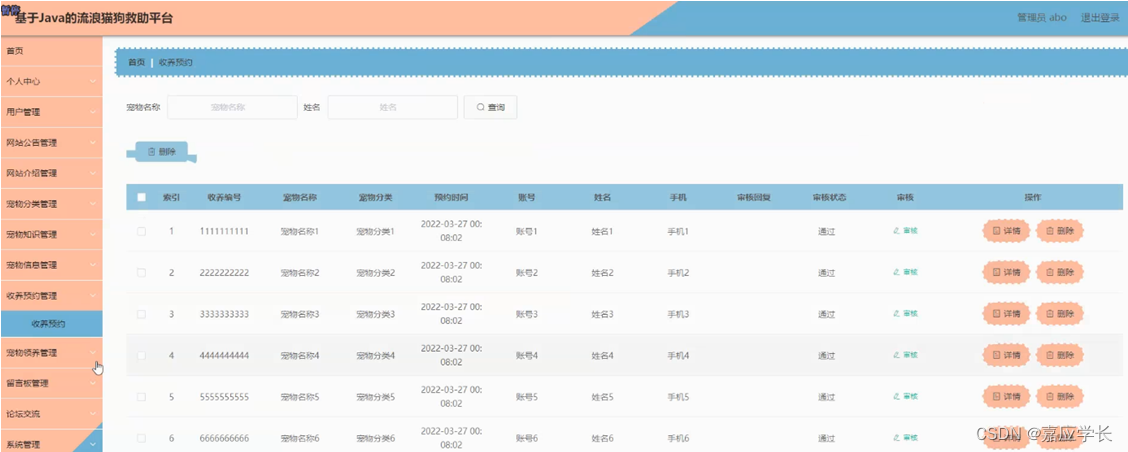Click the bulk 删除 button above the table

[x=161, y=152]
